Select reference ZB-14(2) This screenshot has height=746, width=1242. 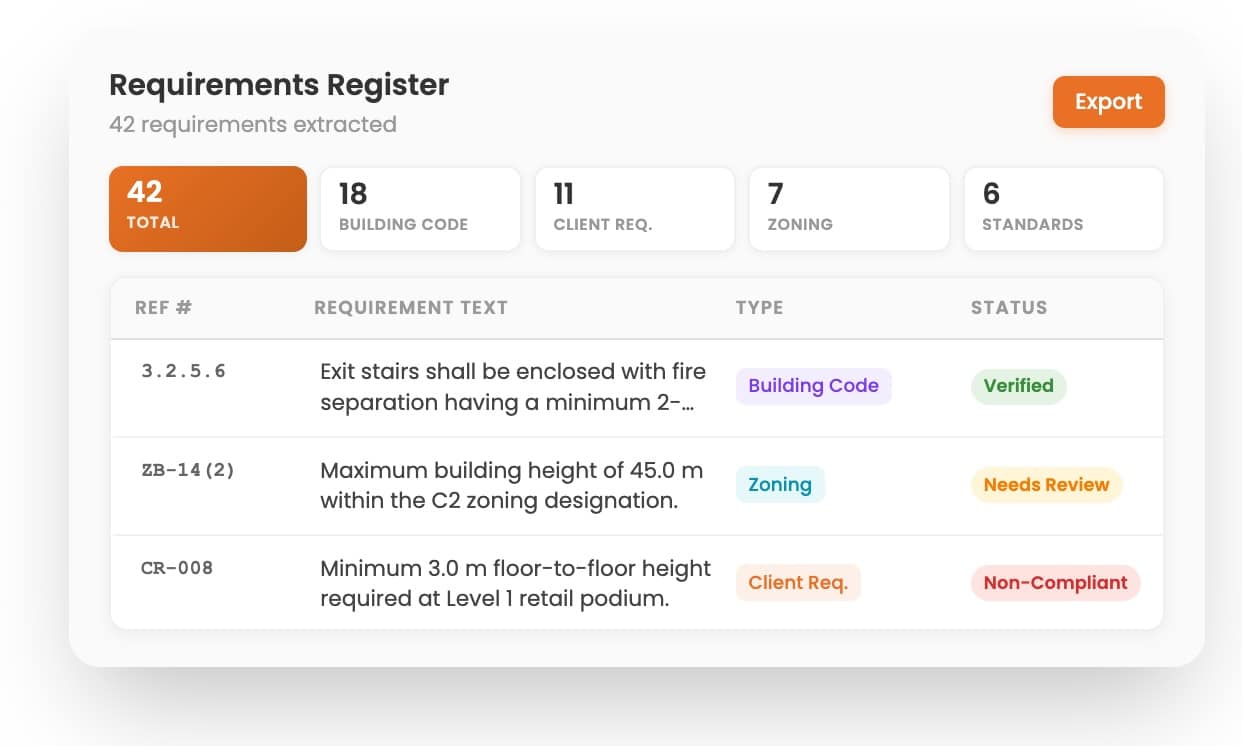[x=188, y=470]
